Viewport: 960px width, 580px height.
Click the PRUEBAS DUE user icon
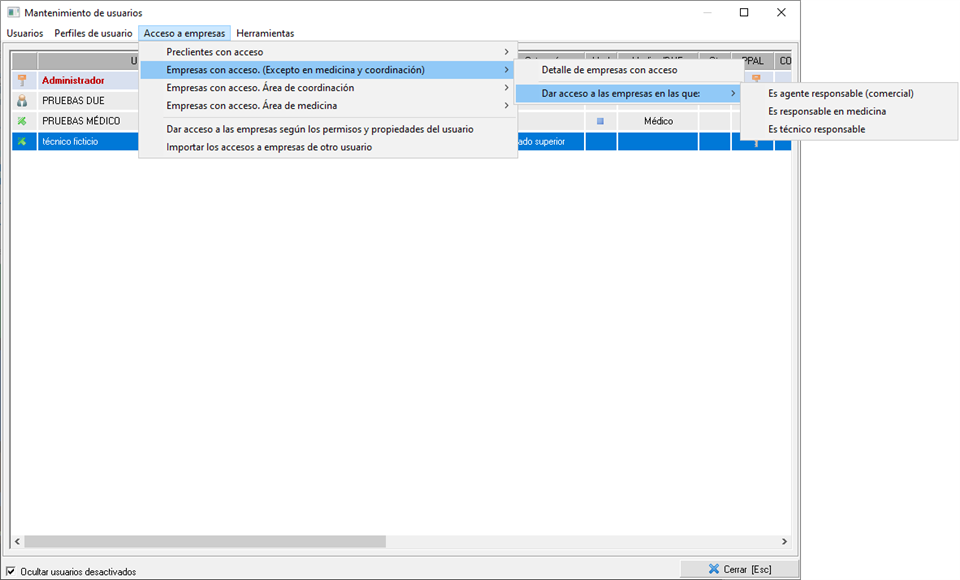pos(22,101)
